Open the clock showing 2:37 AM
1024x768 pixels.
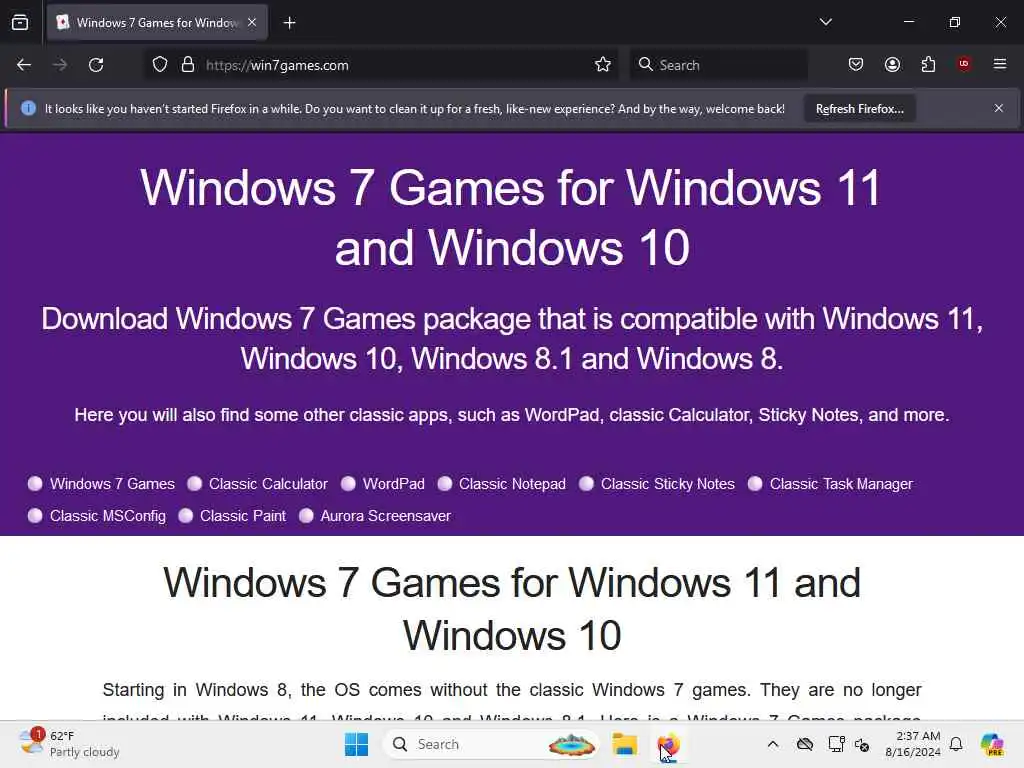coord(913,744)
